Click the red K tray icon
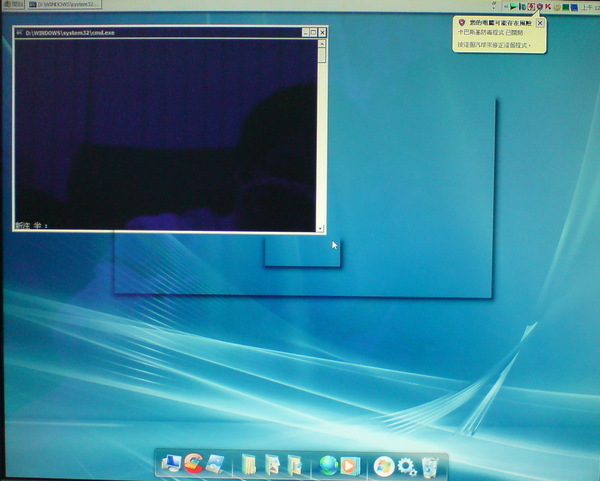Screen dimensions: 600x481 [x=548, y=7]
